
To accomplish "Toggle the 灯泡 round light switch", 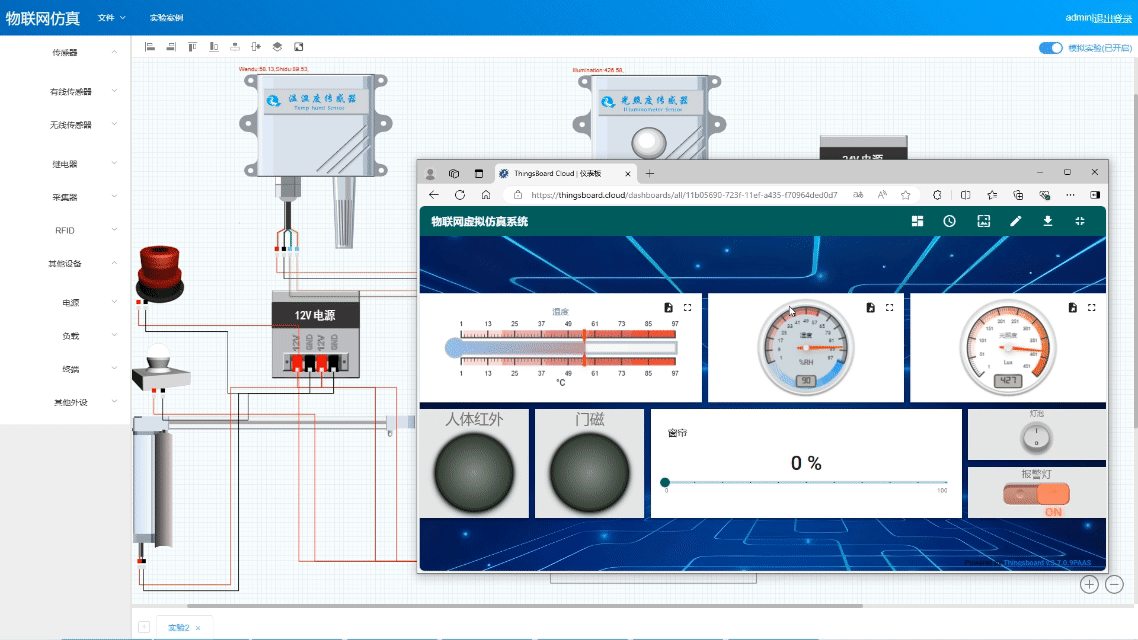I will click(x=1036, y=437).
